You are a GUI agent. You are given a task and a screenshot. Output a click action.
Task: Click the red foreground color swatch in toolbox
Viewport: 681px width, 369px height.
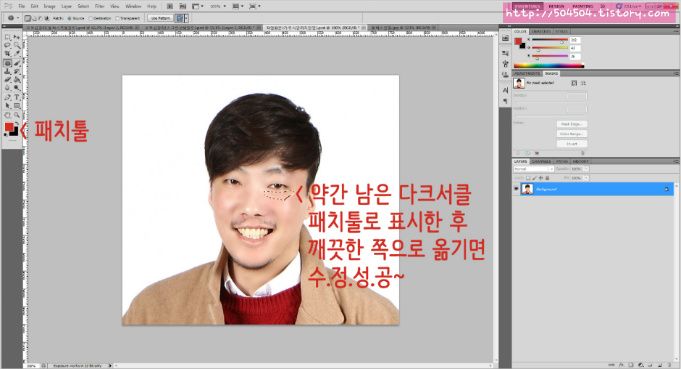click(9, 127)
